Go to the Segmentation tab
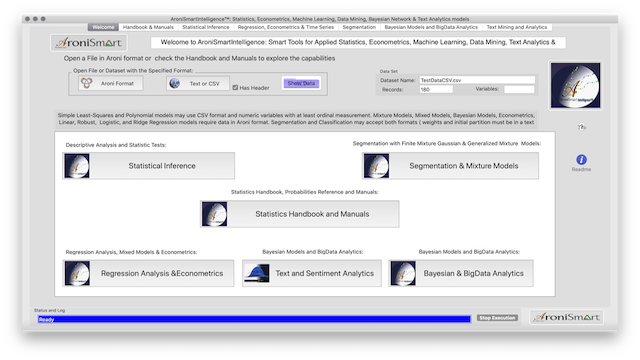640x360 pixels. (x=359, y=27)
